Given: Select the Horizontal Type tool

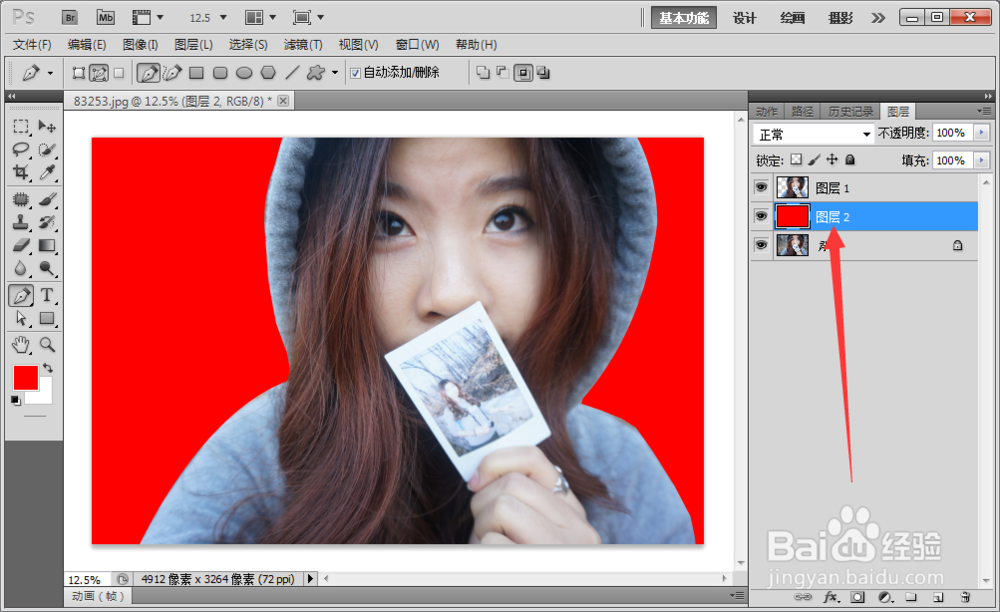Looking at the screenshot, I should coord(47,295).
